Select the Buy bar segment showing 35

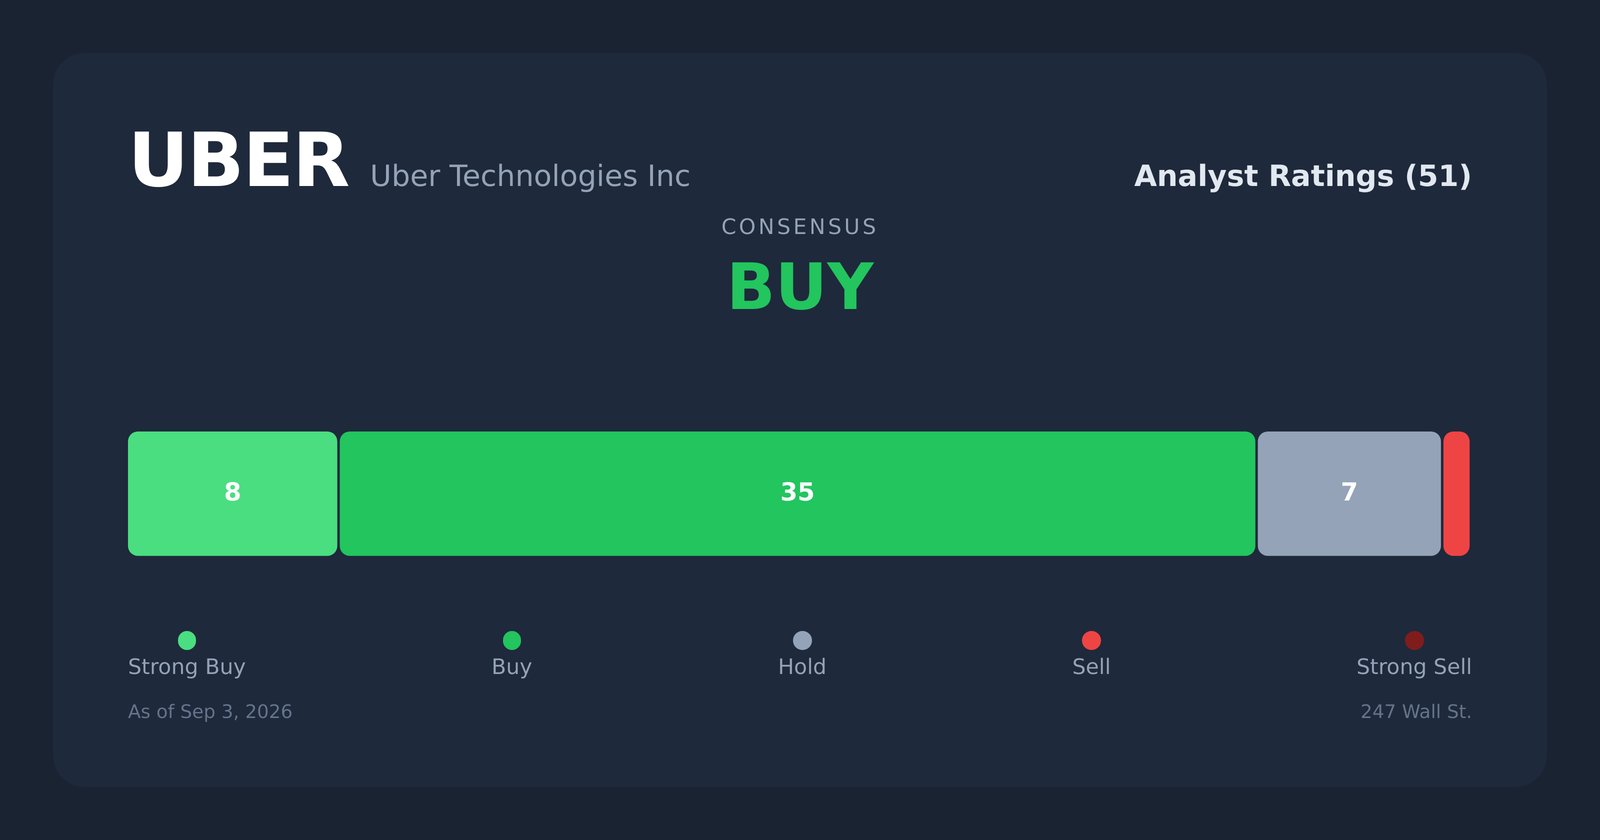pyautogui.click(x=797, y=494)
